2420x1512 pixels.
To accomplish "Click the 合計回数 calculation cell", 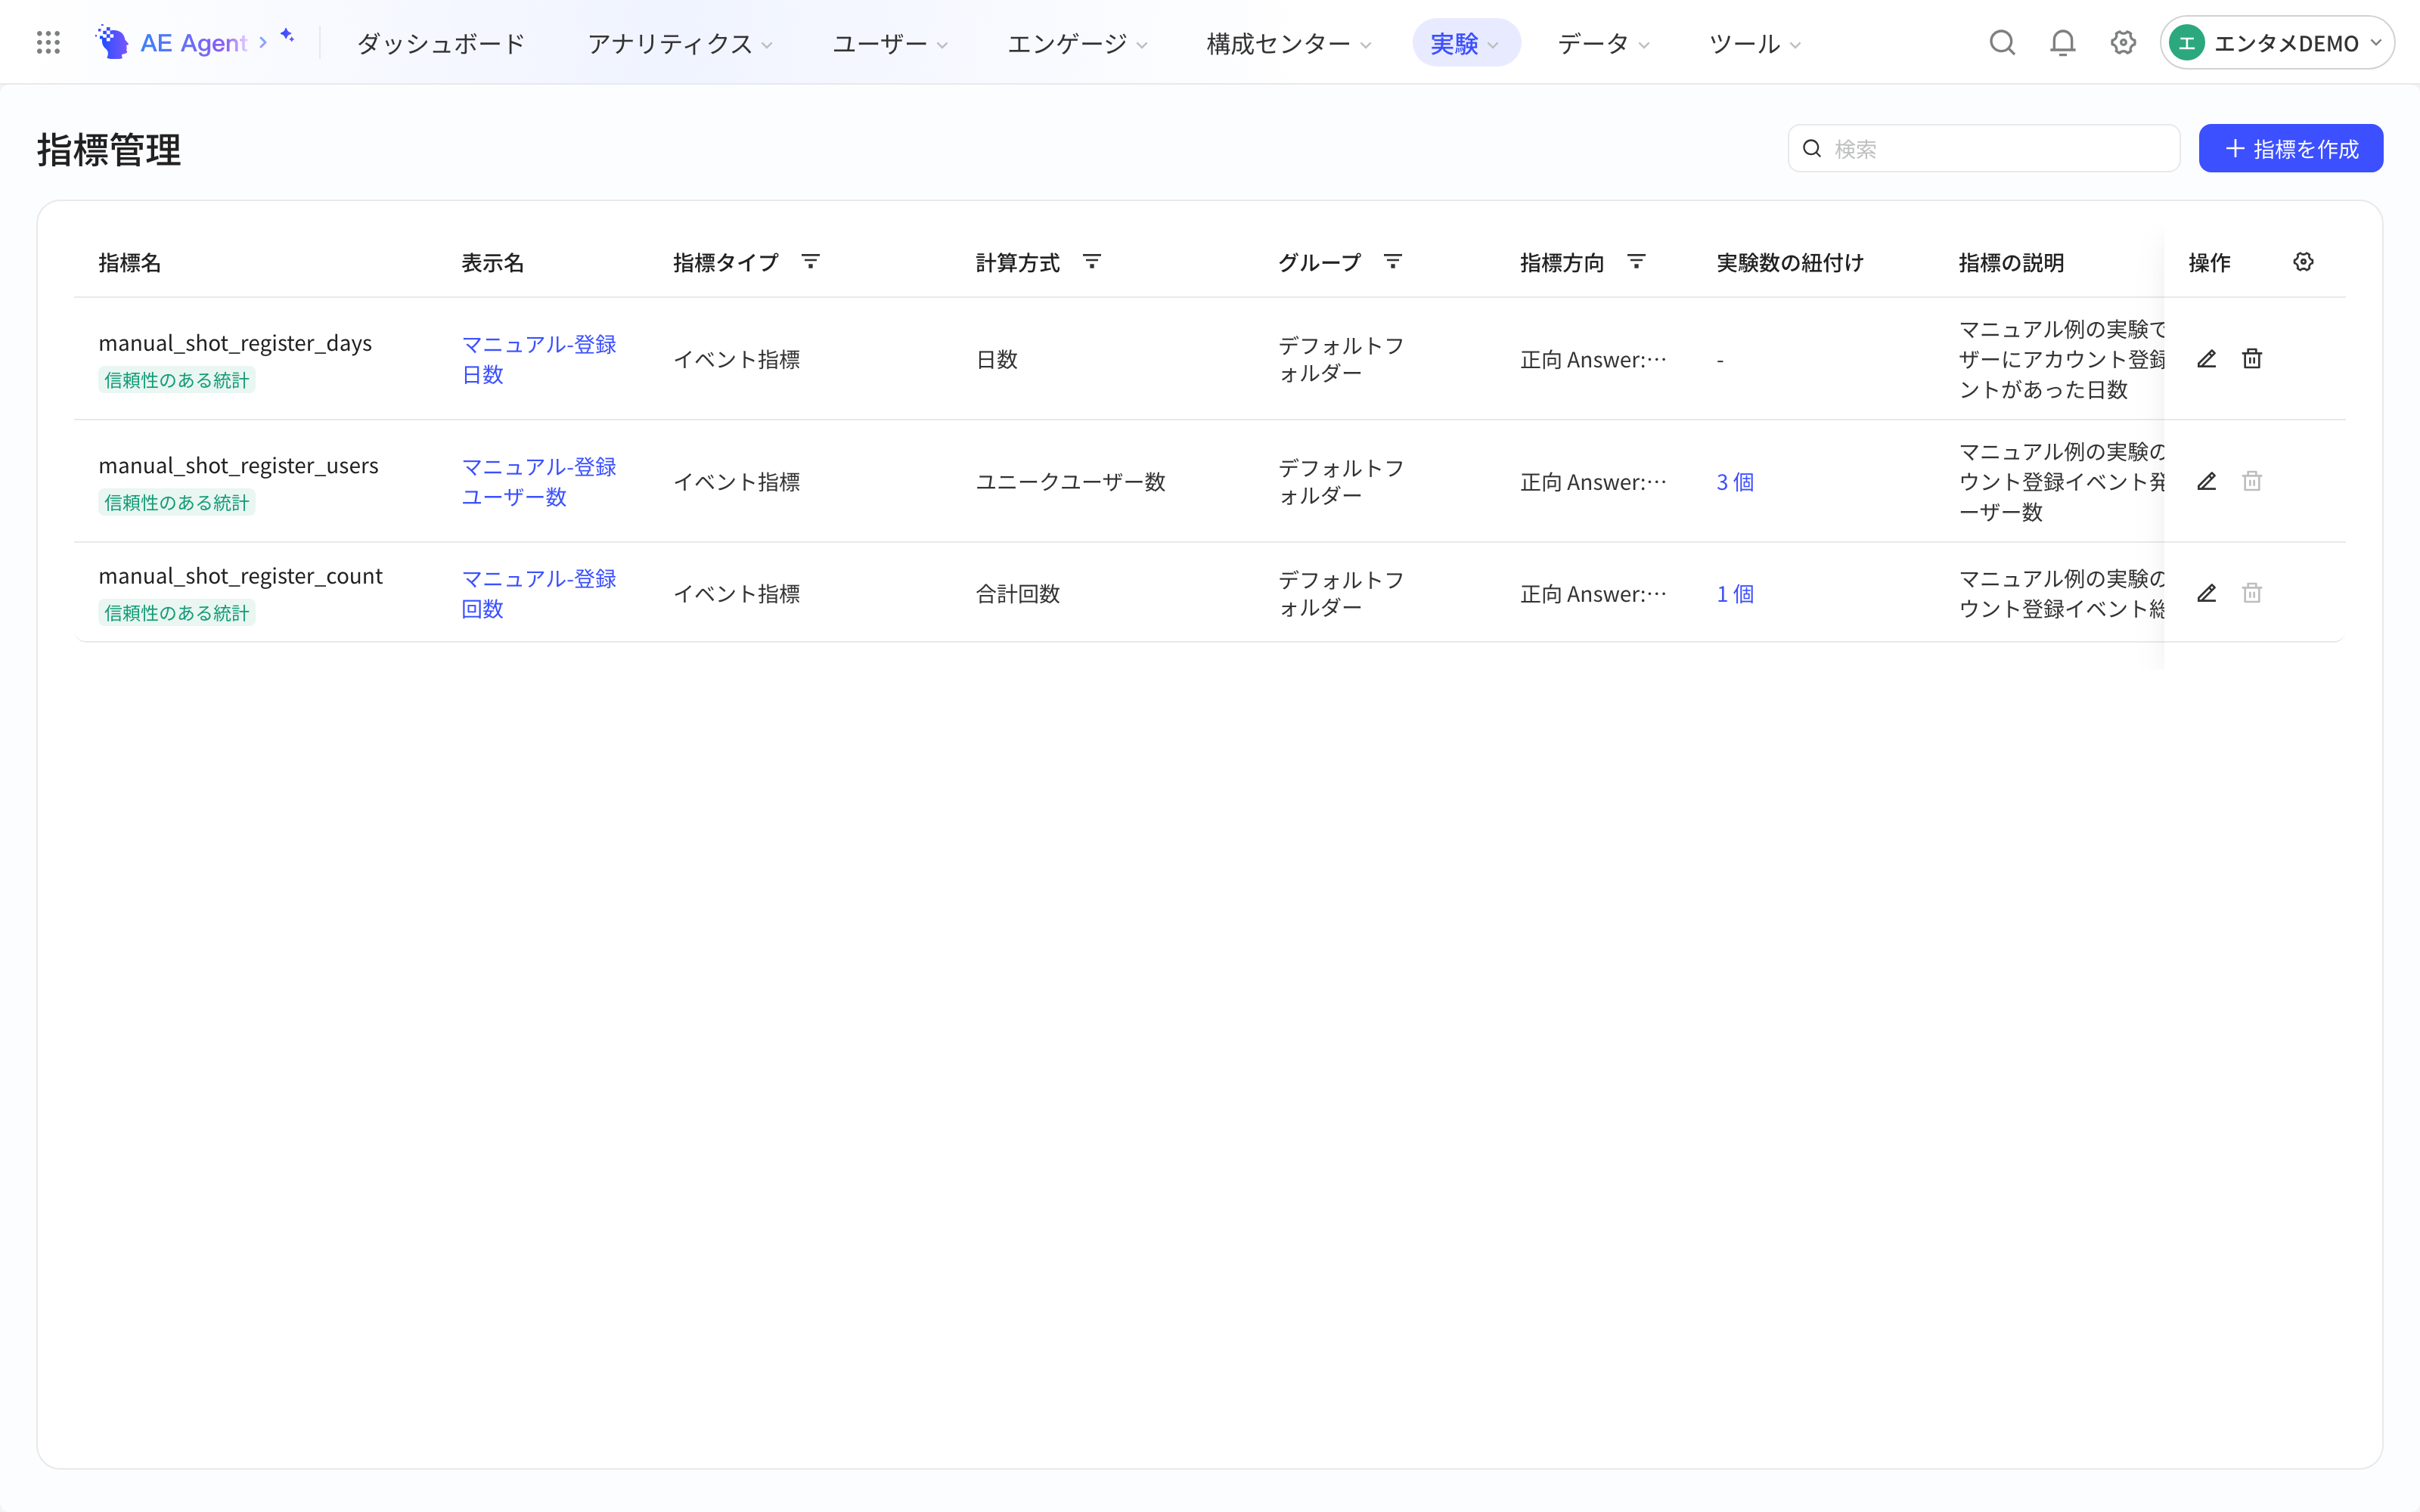I will click(1018, 594).
